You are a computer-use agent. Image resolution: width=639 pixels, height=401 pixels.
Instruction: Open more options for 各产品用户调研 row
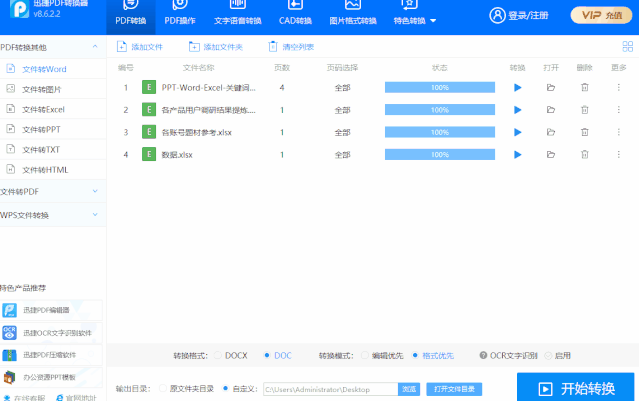pos(619,110)
